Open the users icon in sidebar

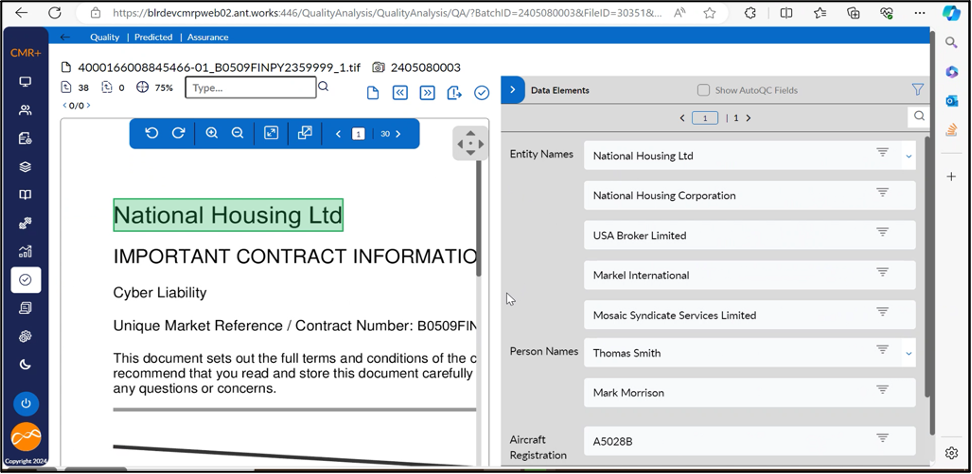[x=26, y=110]
